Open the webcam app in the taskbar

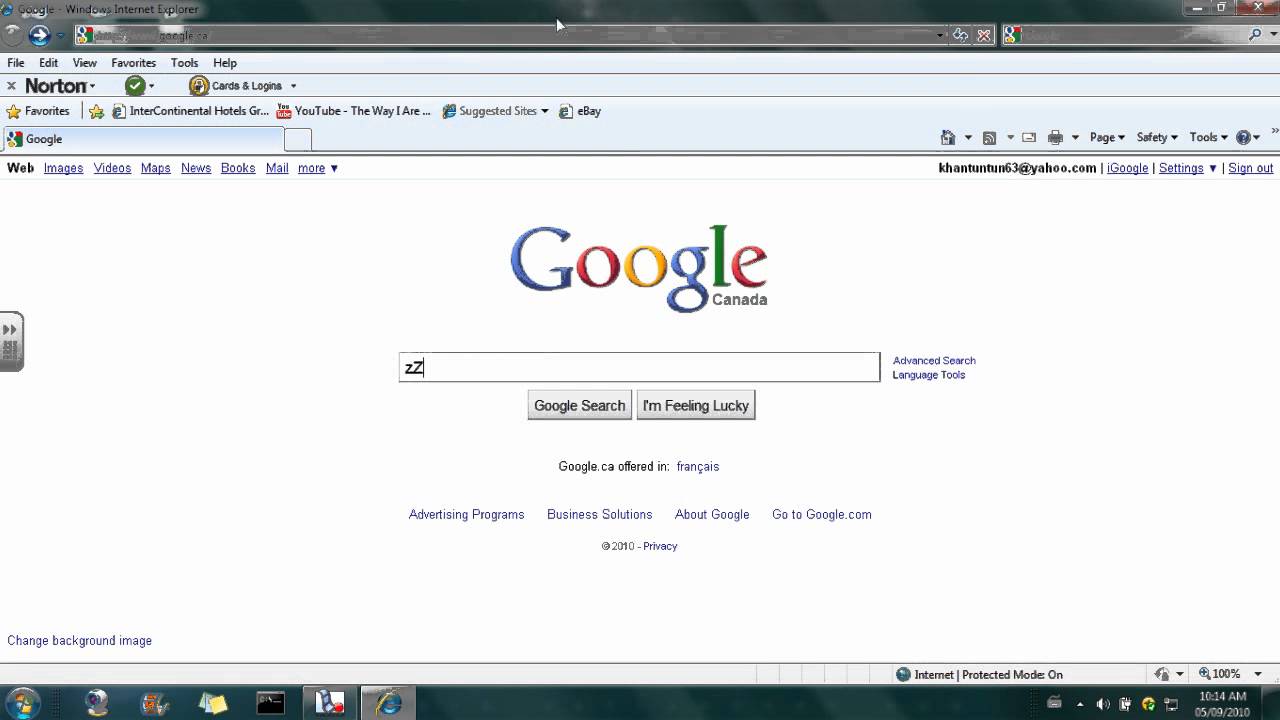pos(96,703)
